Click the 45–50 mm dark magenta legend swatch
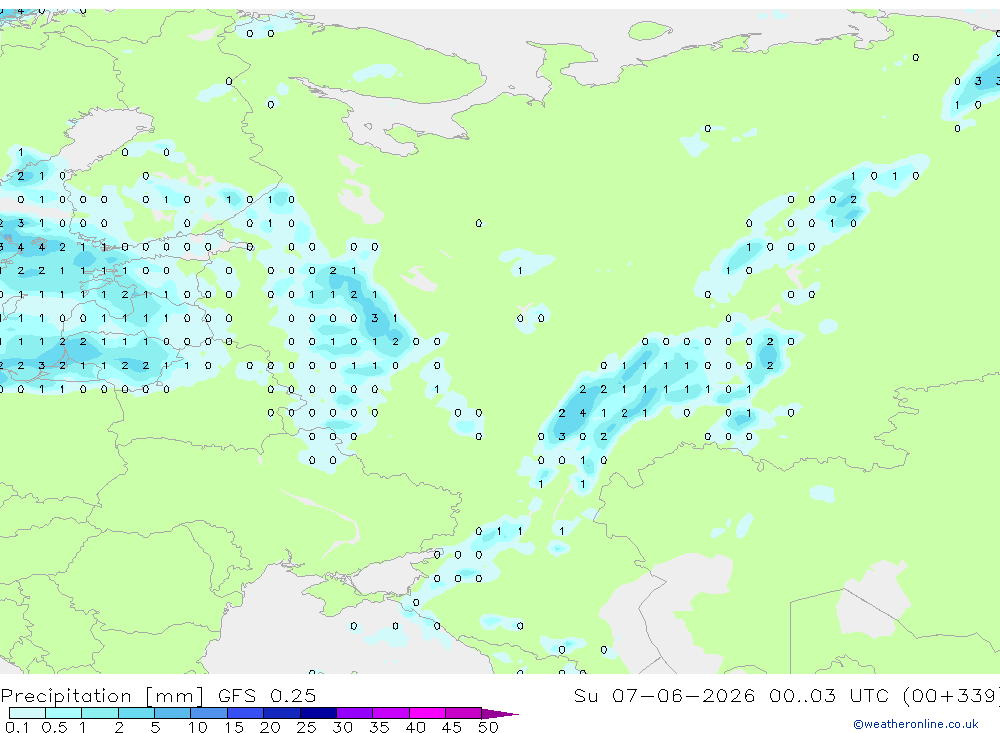Viewport: 1000px width, 733px height. tap(464, 713)
